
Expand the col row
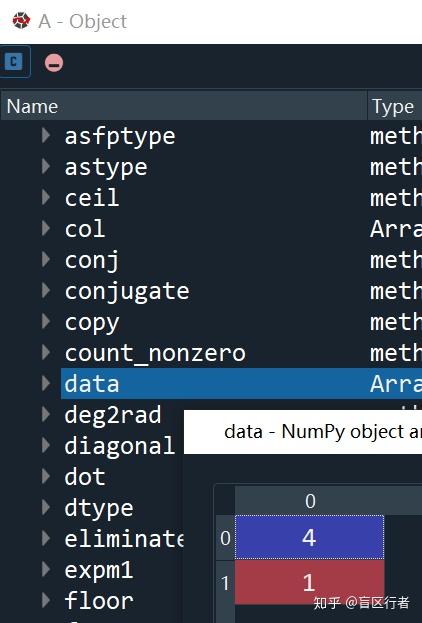pos(46,228)
